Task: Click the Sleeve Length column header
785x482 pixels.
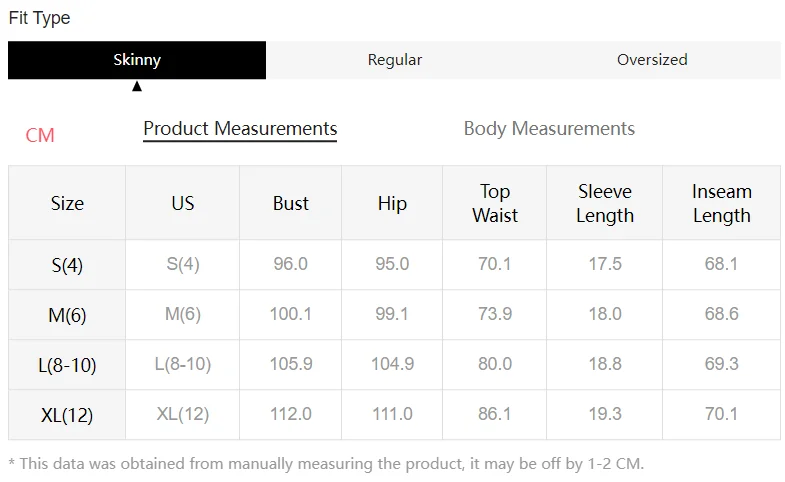Action: [x=605, y=203]
